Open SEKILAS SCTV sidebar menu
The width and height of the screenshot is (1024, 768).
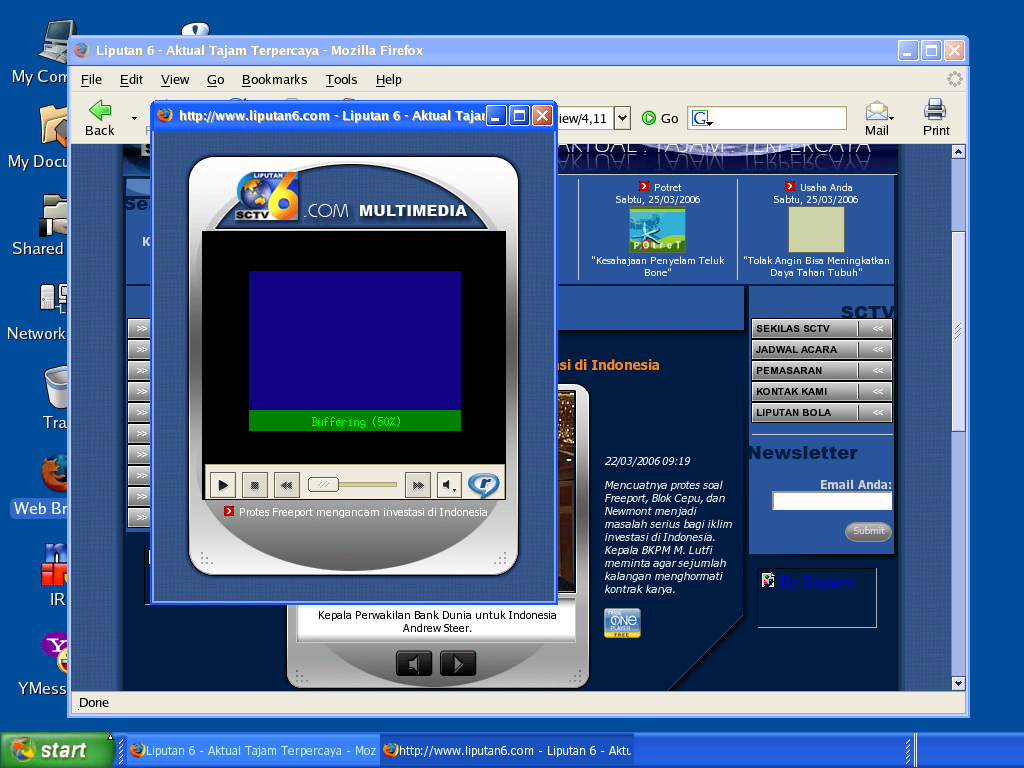pos(822,328)
